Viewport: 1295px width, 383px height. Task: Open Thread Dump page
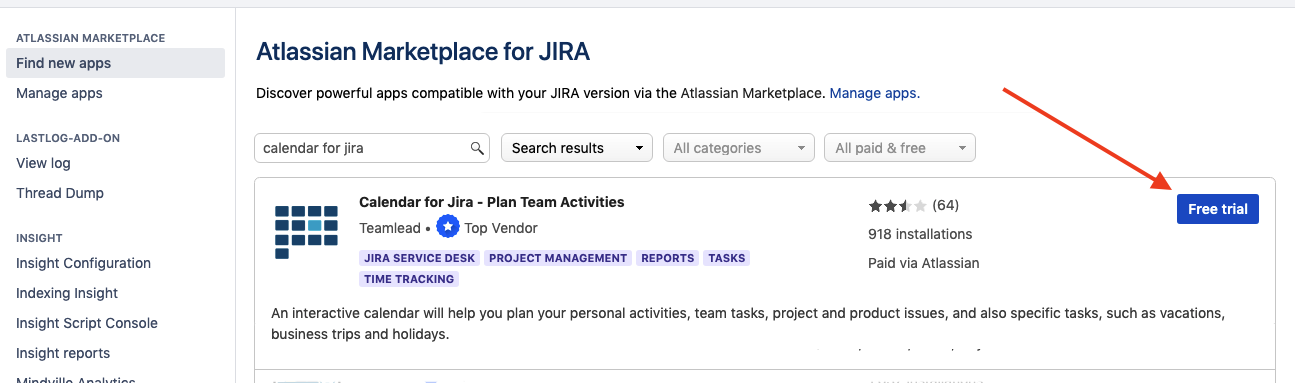point(60,193)
